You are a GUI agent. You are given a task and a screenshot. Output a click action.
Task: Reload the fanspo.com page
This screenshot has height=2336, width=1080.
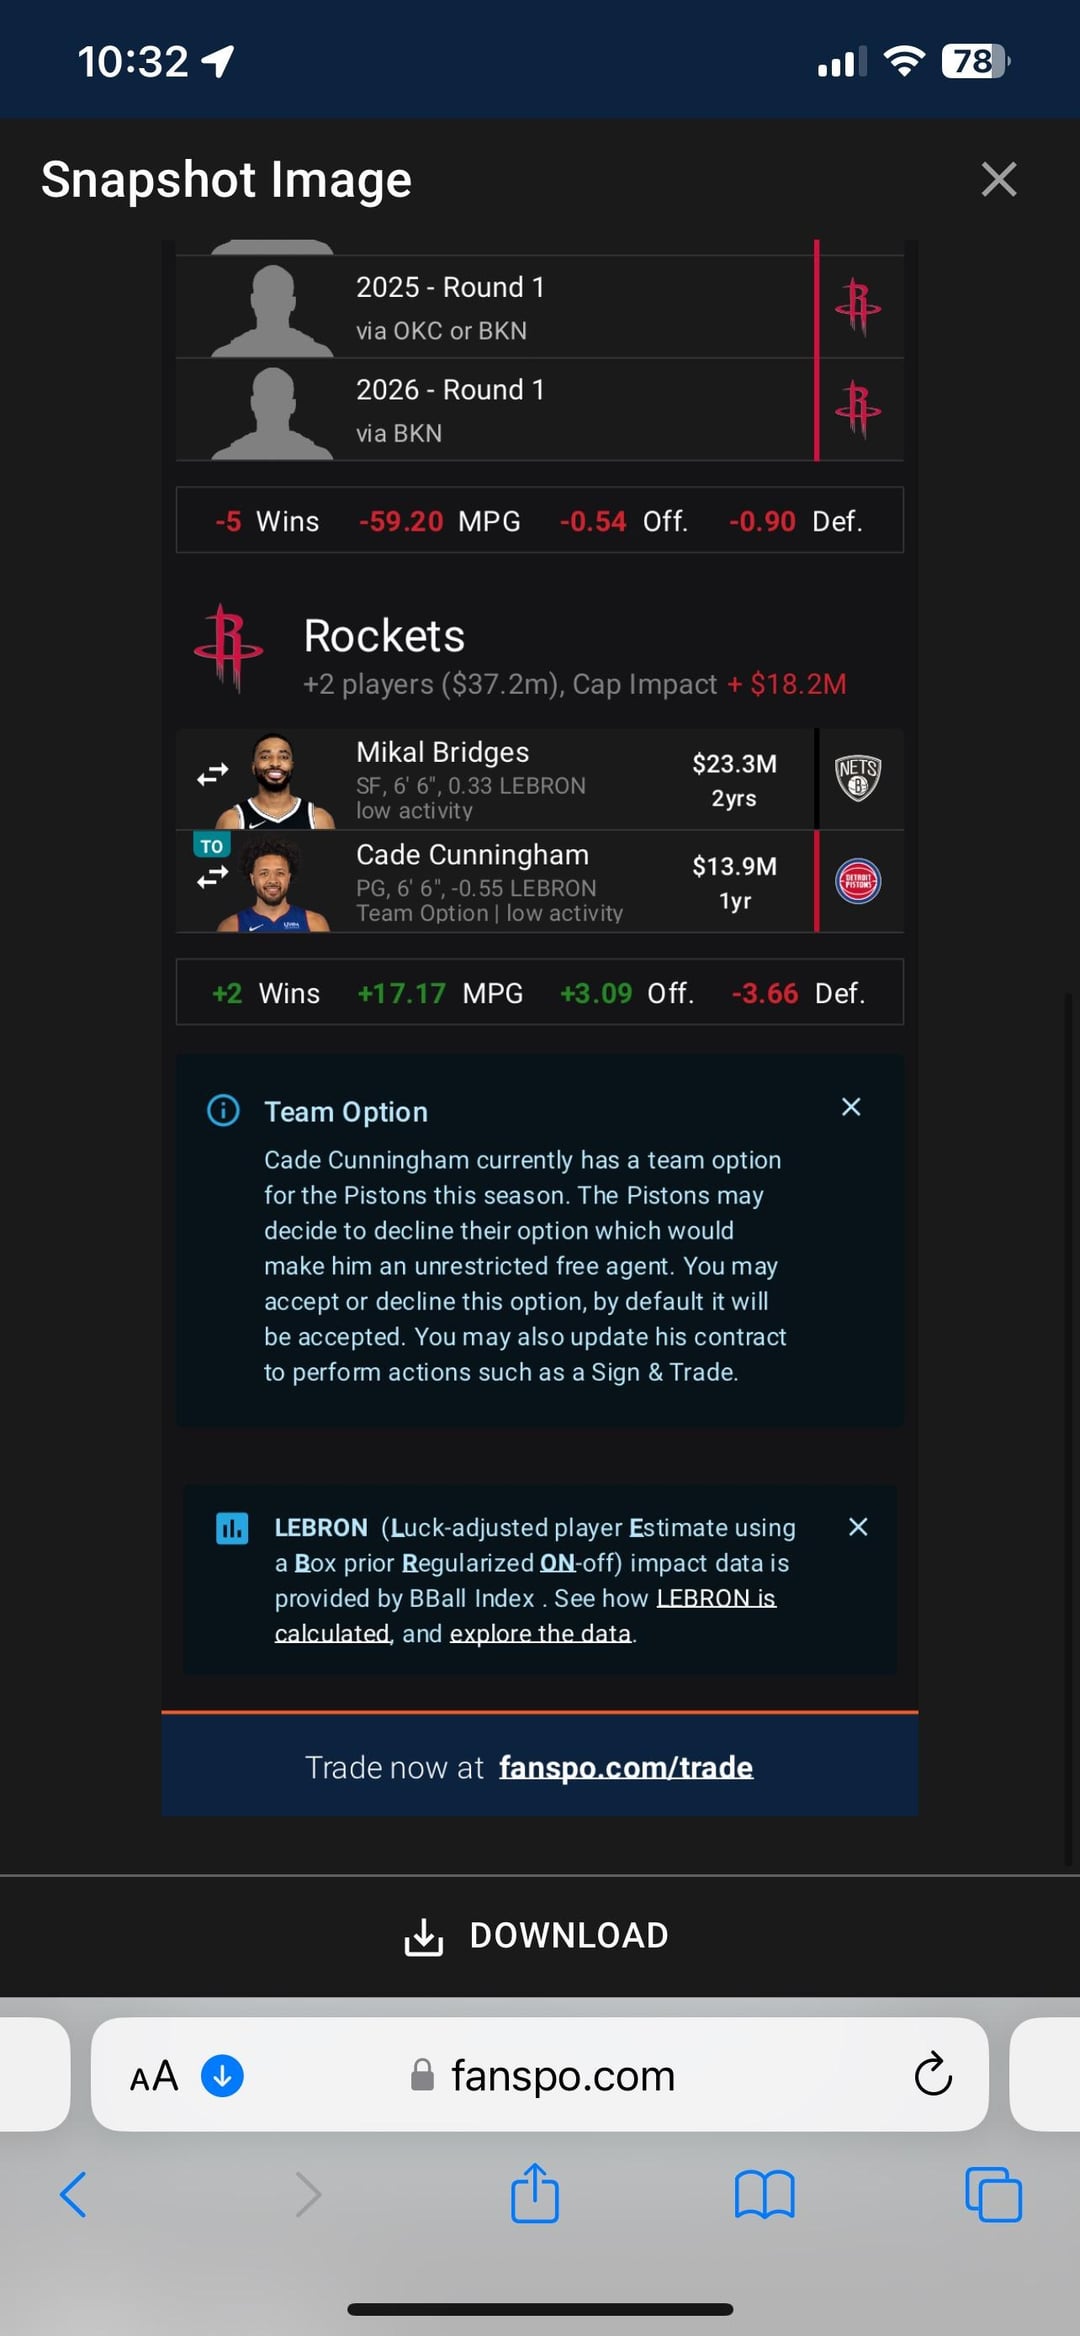tap(933, 2074)
